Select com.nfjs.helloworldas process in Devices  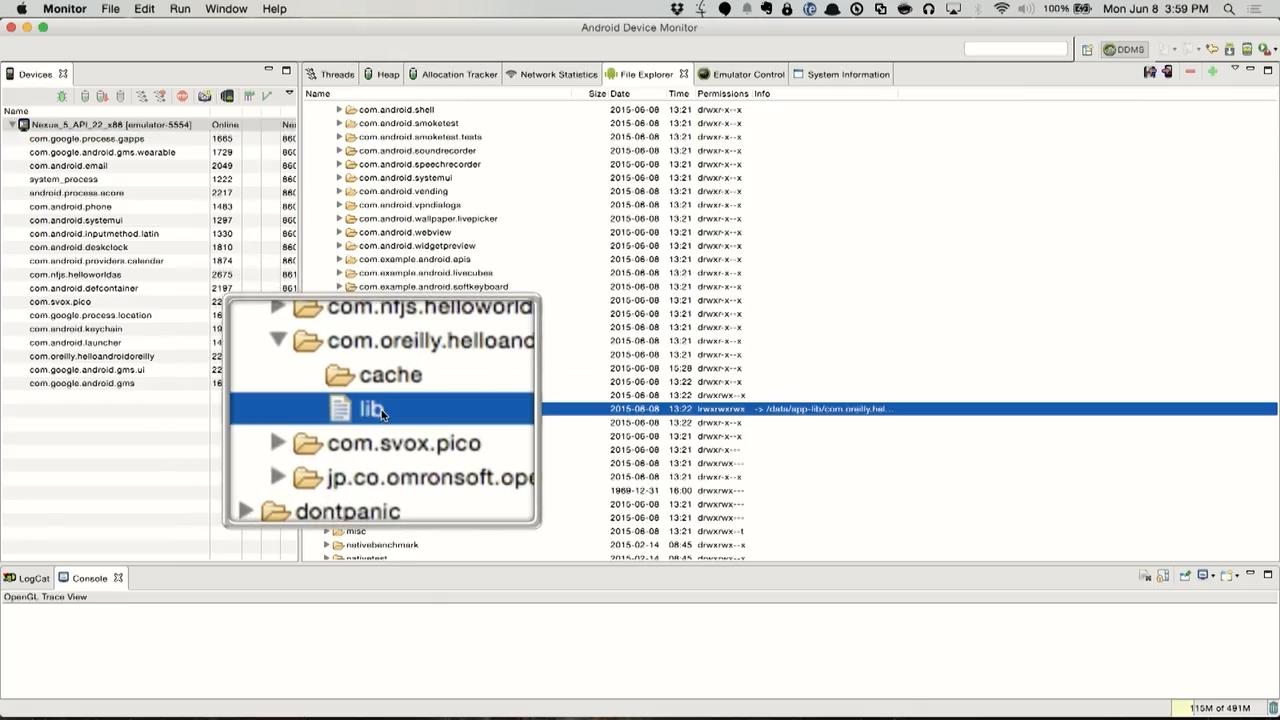pos(75,274)
